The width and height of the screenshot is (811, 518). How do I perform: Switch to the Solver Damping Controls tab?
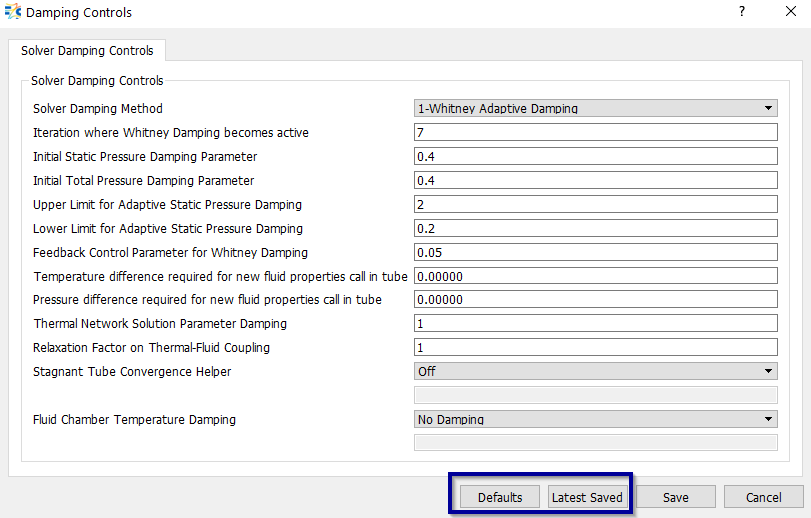click(x=87, y=51)
